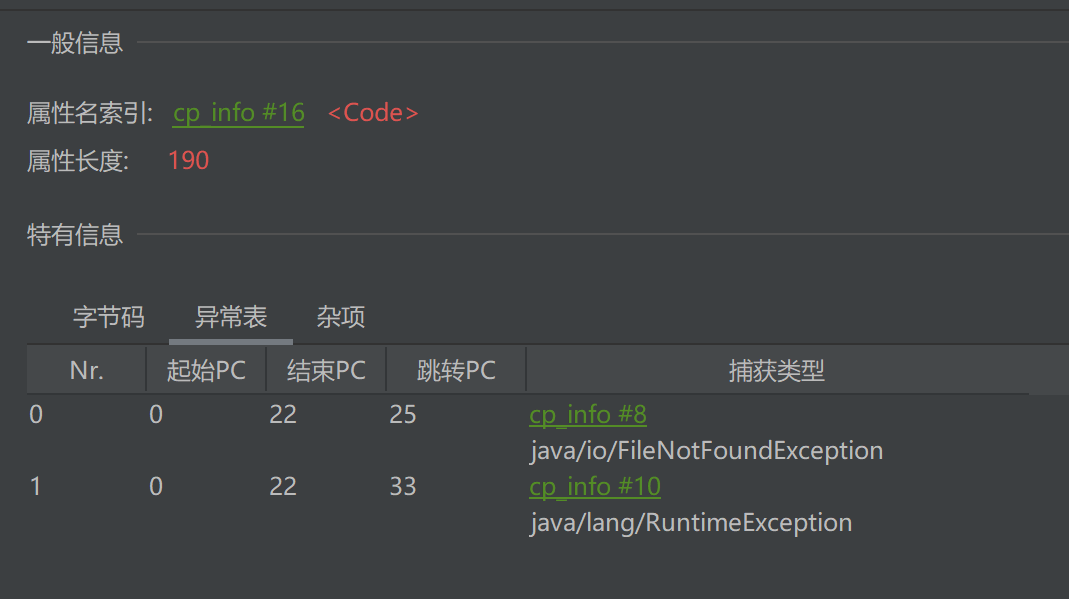Screen dimensions: 1069x599
Task: Click the 跳转PC column header
Action: coord(456,371)
